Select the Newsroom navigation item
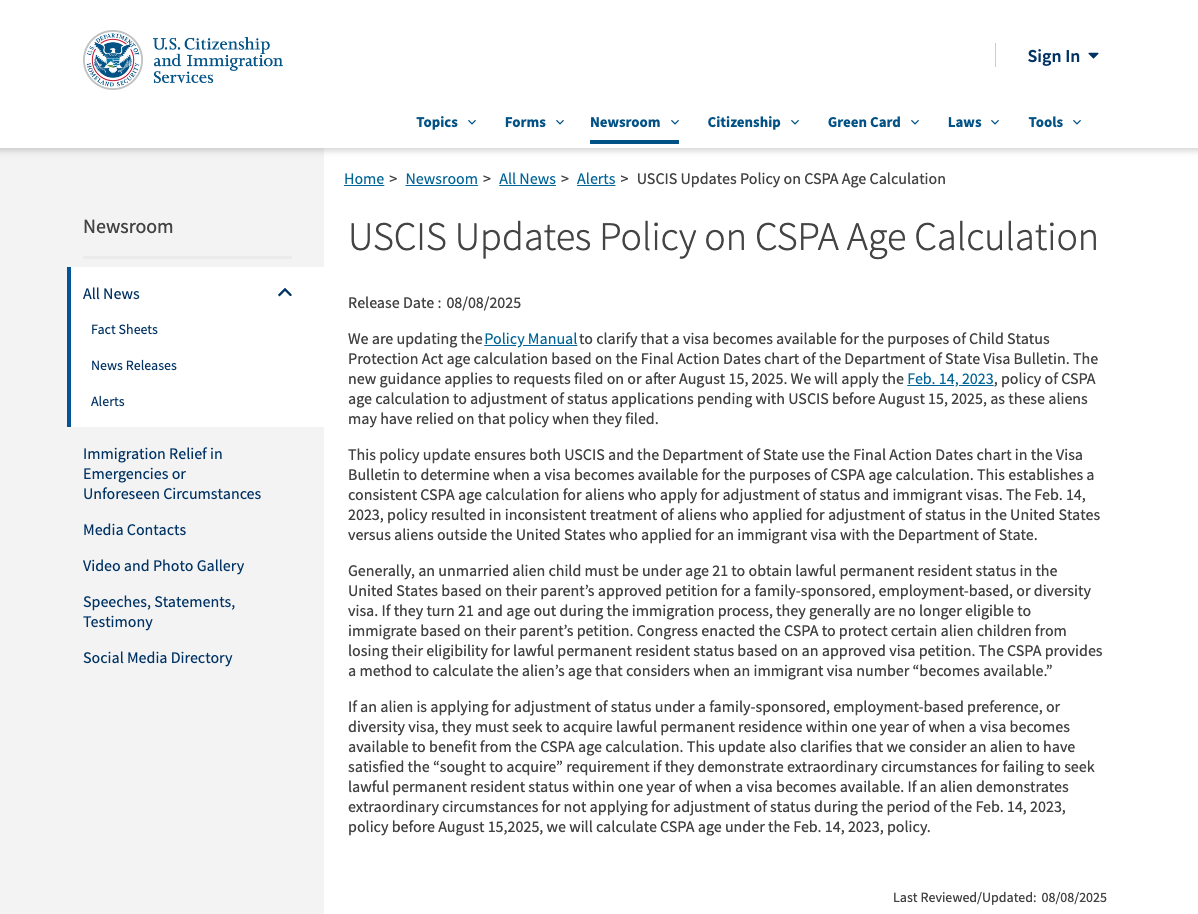 click(625, 122)
